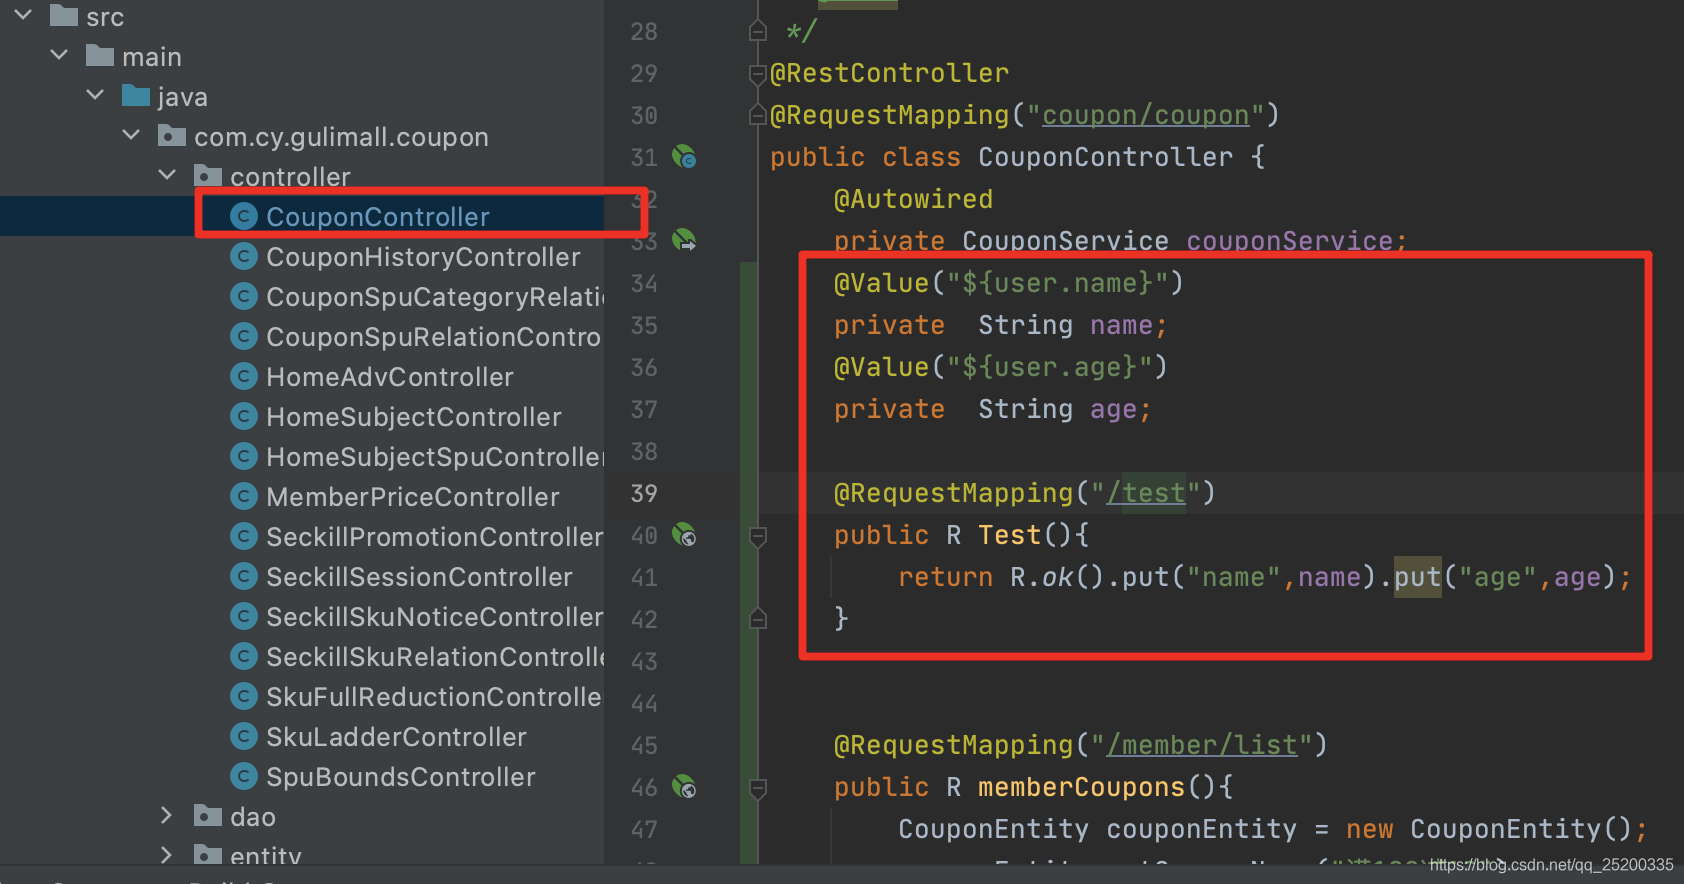Open MemberPriceController file
The width and height of the screenshot is (1684, 884).
click(413, 496)
